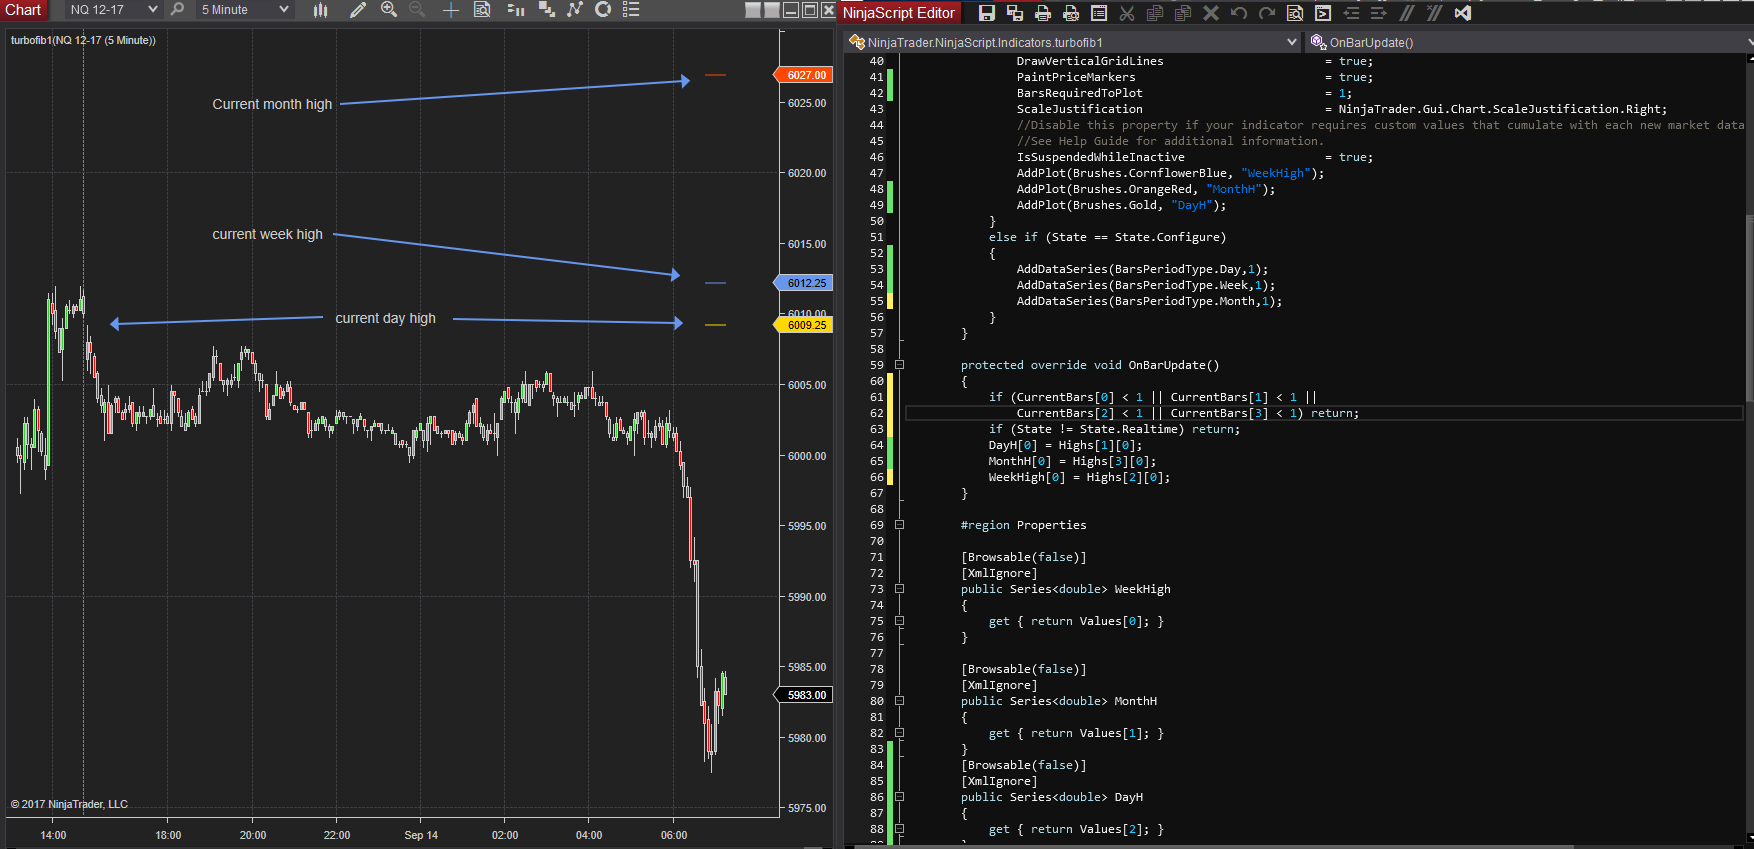
Task: Collapse the fold on line 75 getter
Action: [x=899, y=621]
